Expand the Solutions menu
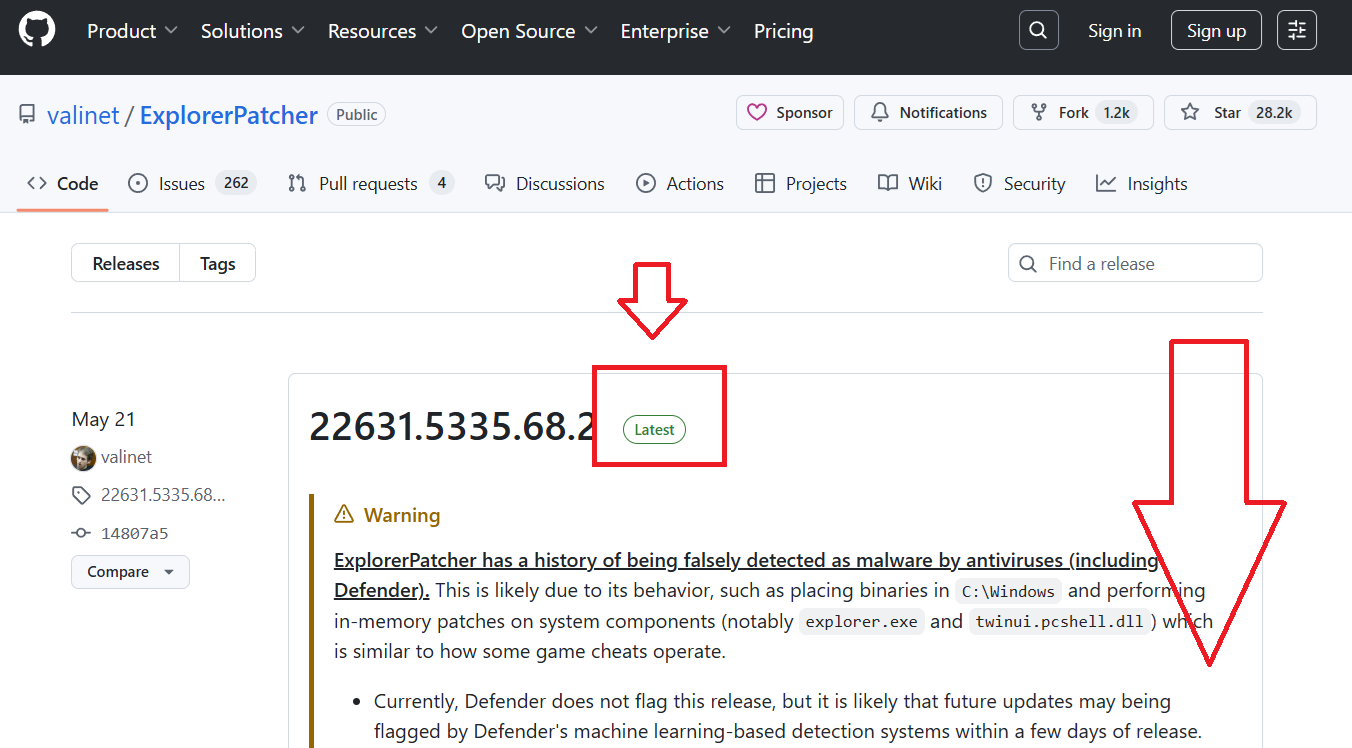The image size is (1352, 748). (x=252, y=31)
